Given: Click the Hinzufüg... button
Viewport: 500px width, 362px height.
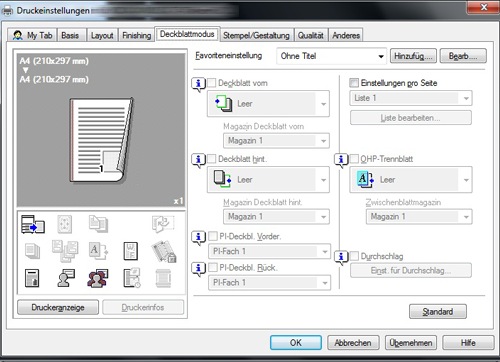Looking at the screenshot, I should click(413, 56).
